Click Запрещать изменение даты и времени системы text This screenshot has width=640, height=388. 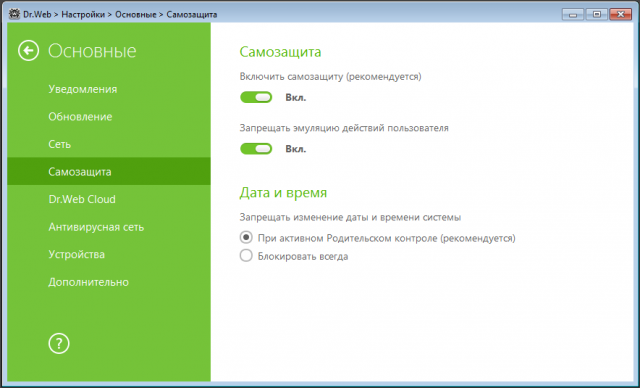pos(350,217)
